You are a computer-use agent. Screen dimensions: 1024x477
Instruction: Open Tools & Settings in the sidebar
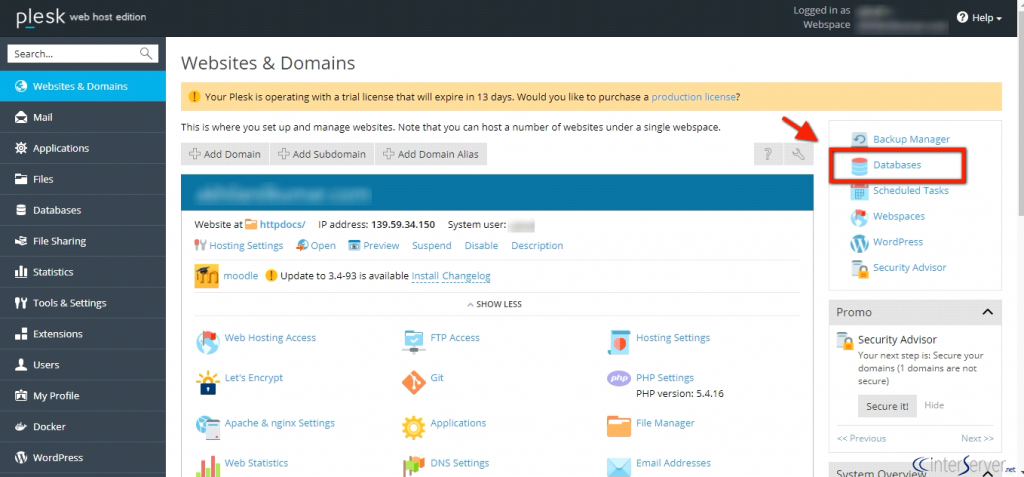coord(83,303)
